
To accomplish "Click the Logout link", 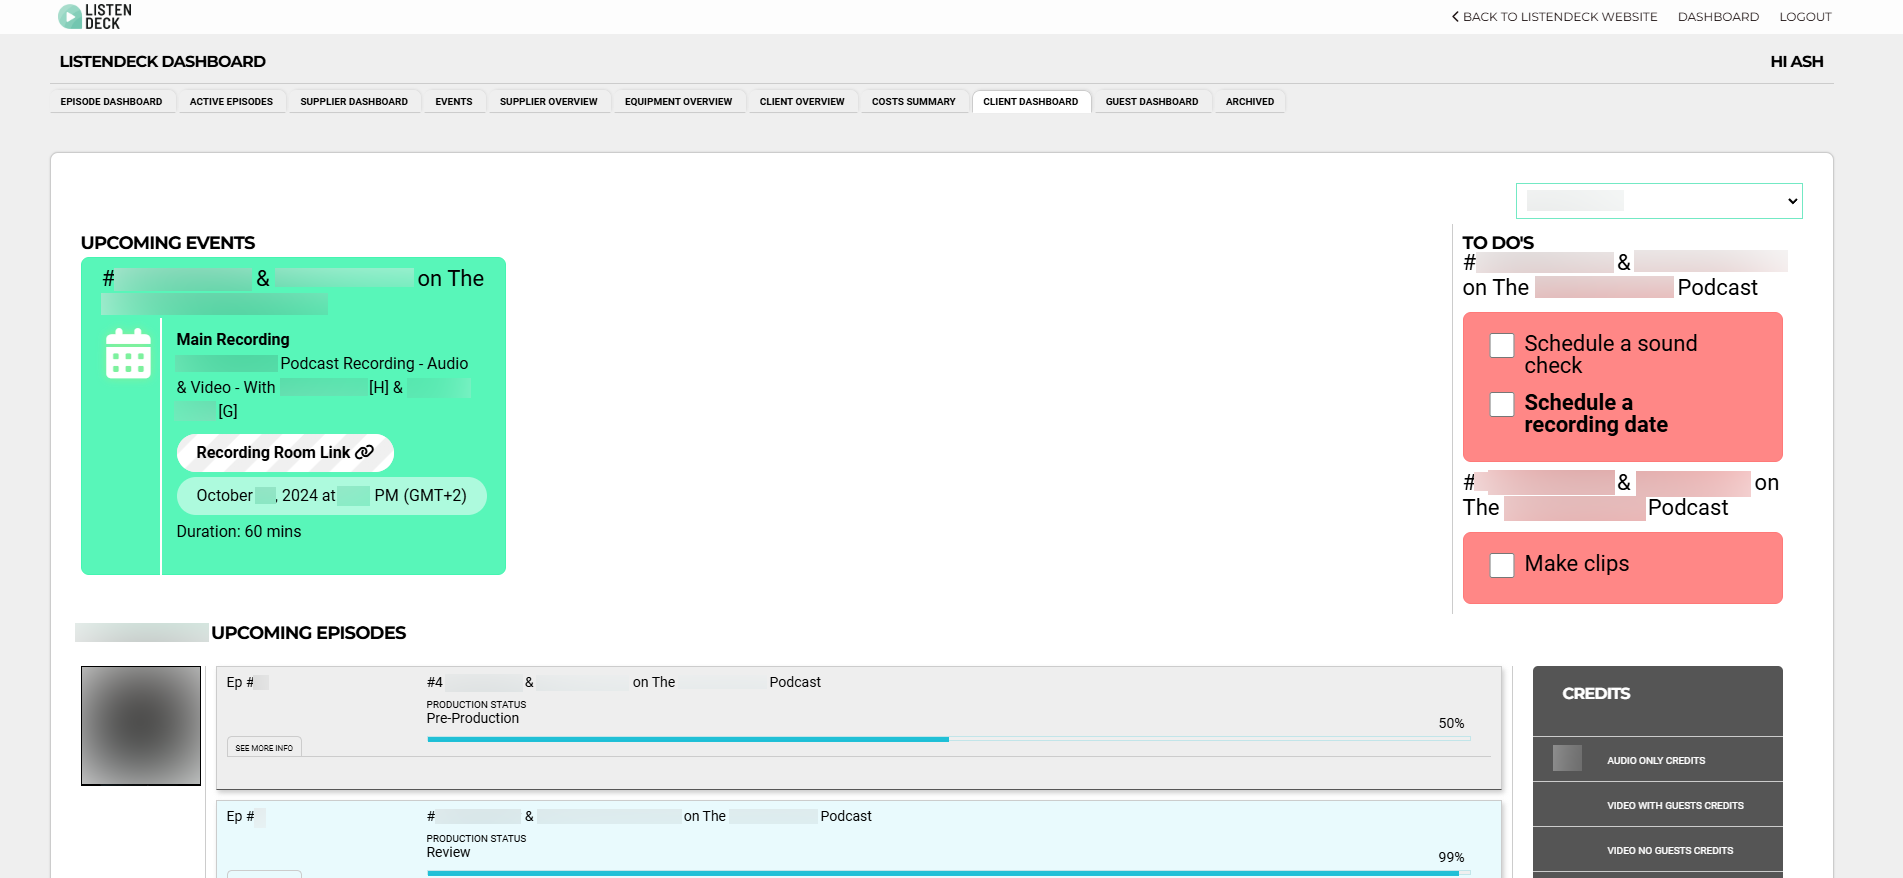I will pyautogui.click(x=1805, y=17).
